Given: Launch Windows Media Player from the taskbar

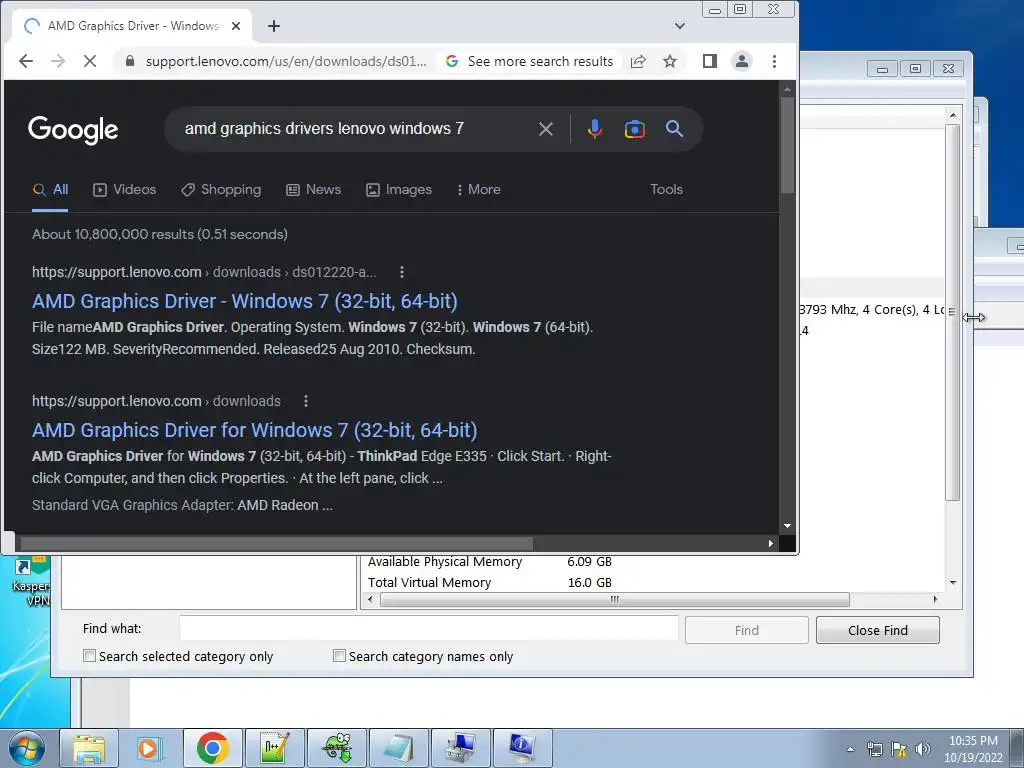Looking at the screenshot, I should coord(150,748).
